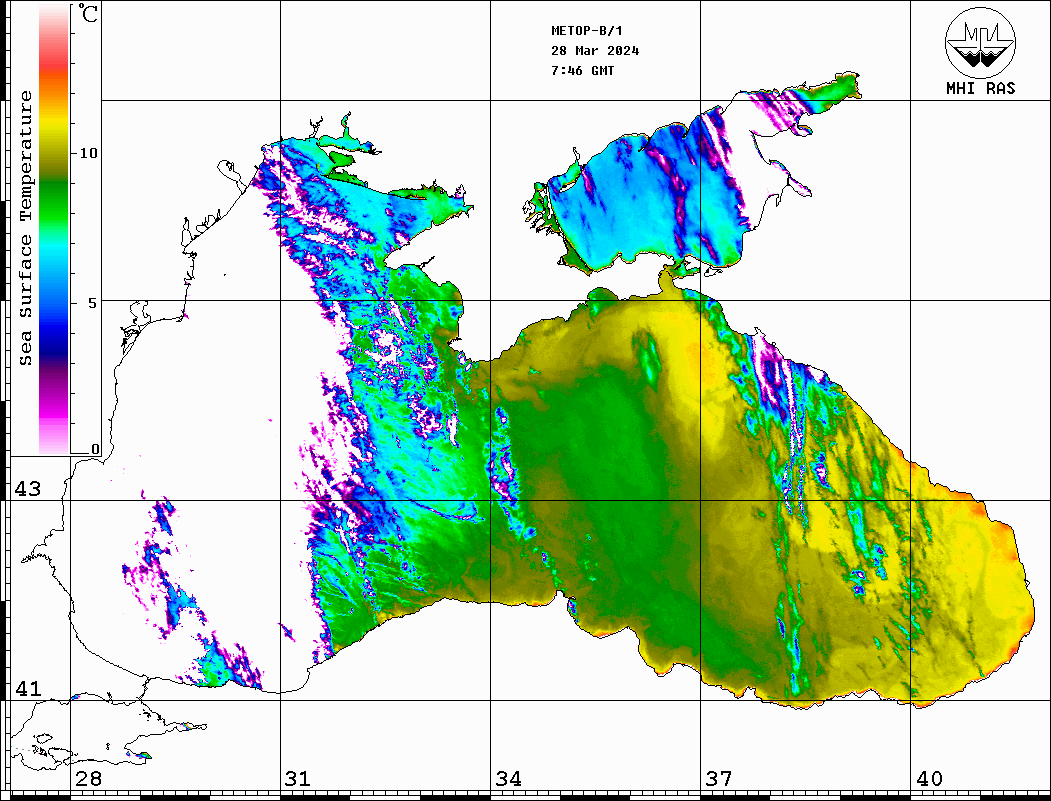Click the 'MHI RAS' caption text

(981, 88)
